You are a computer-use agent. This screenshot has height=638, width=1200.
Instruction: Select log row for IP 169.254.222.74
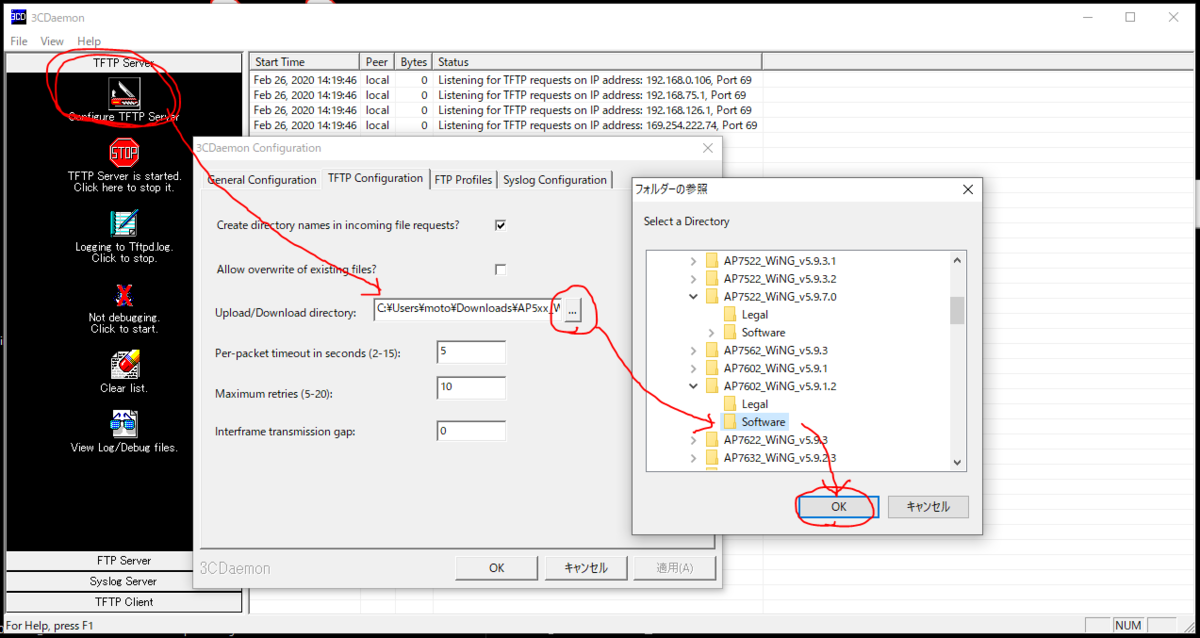[x=506, y=125]
